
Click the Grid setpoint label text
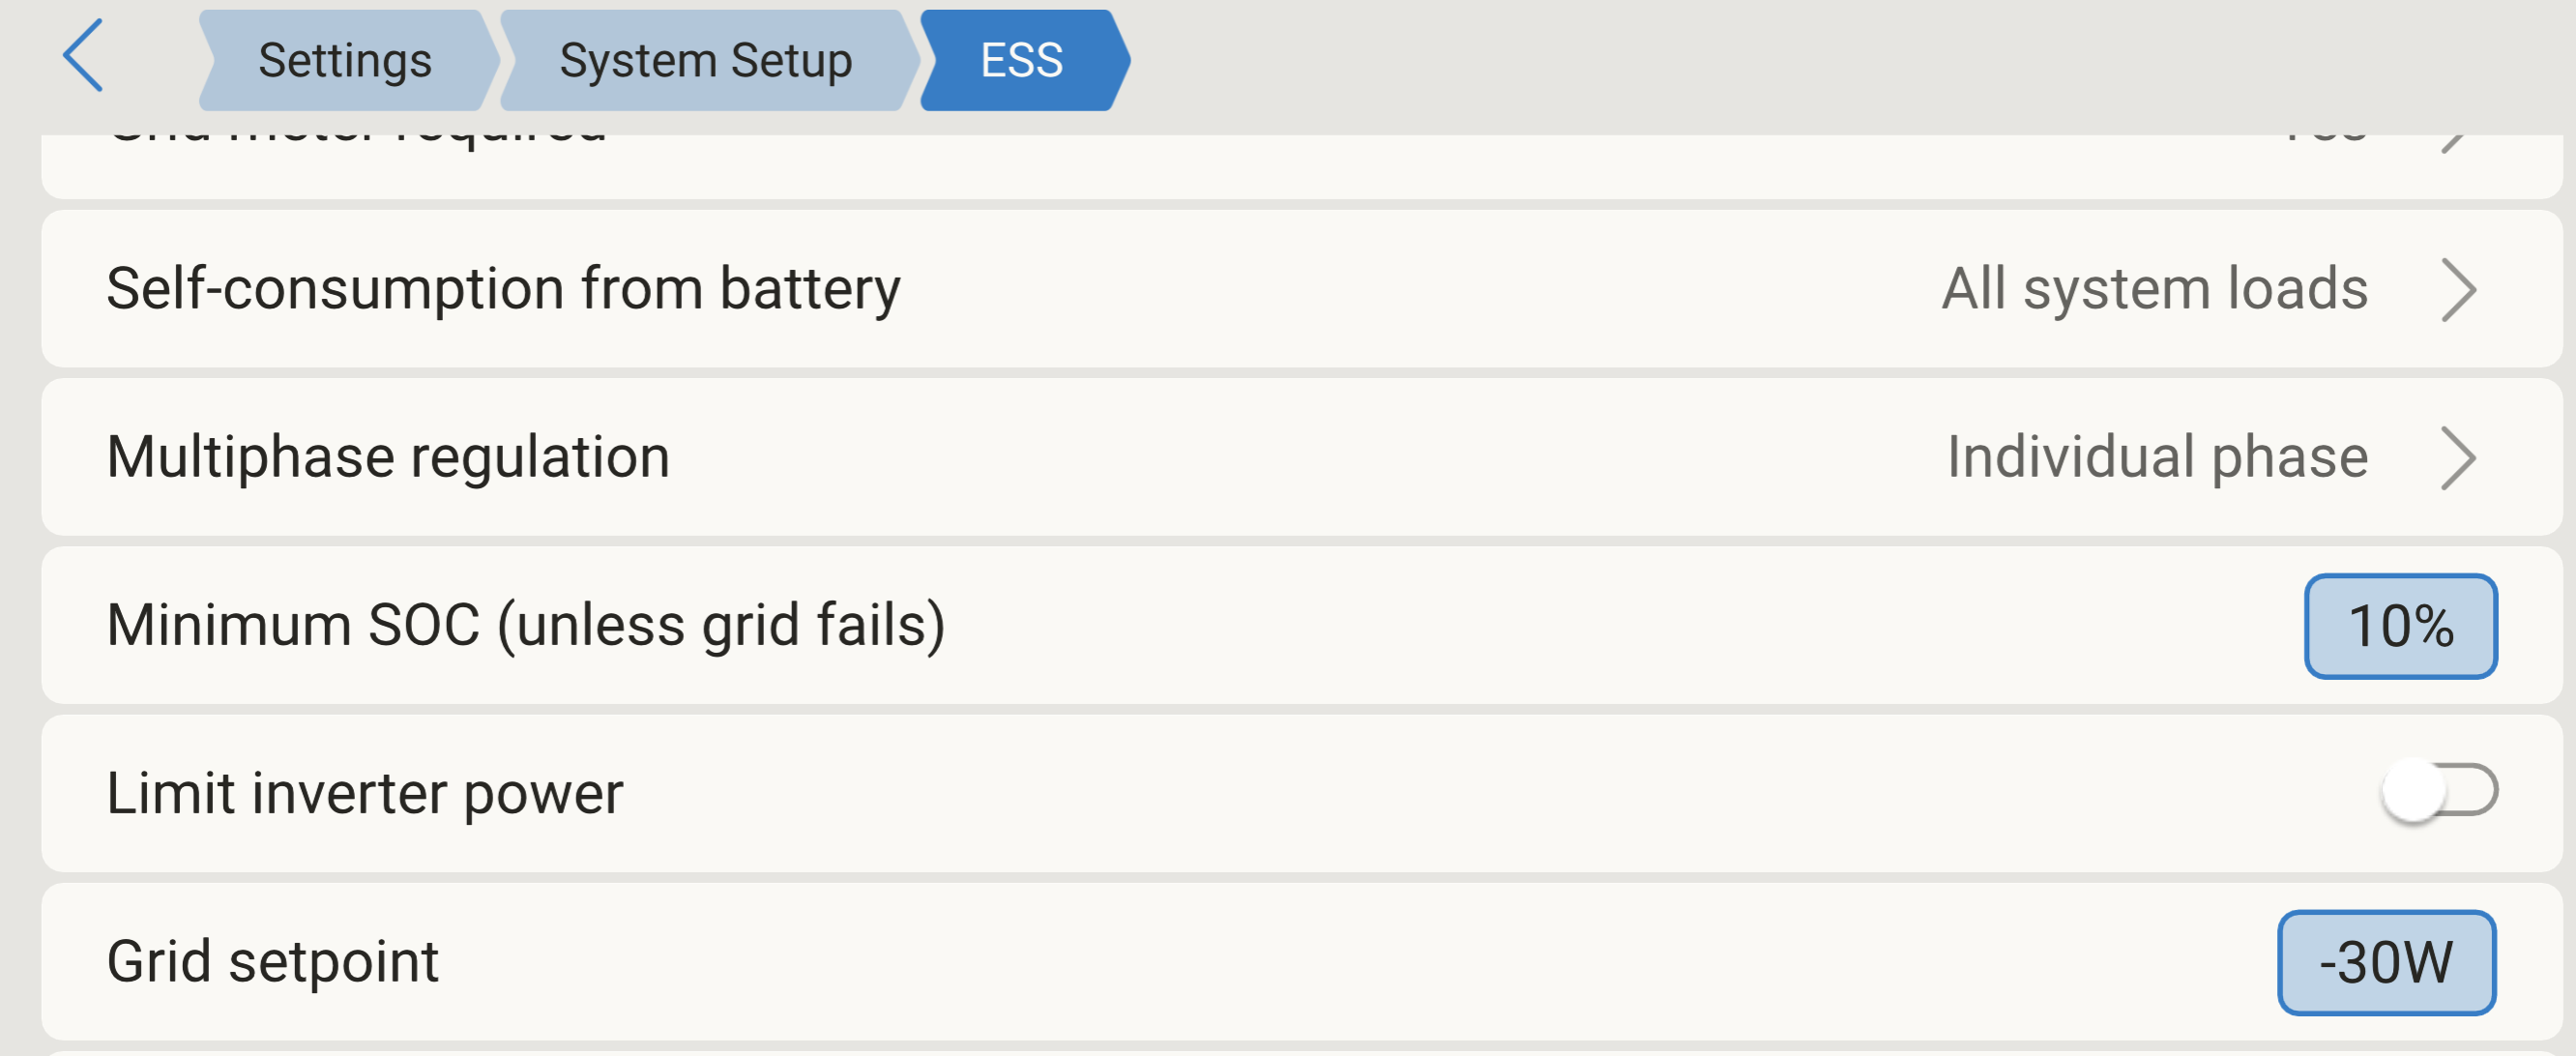click(273, 961)
